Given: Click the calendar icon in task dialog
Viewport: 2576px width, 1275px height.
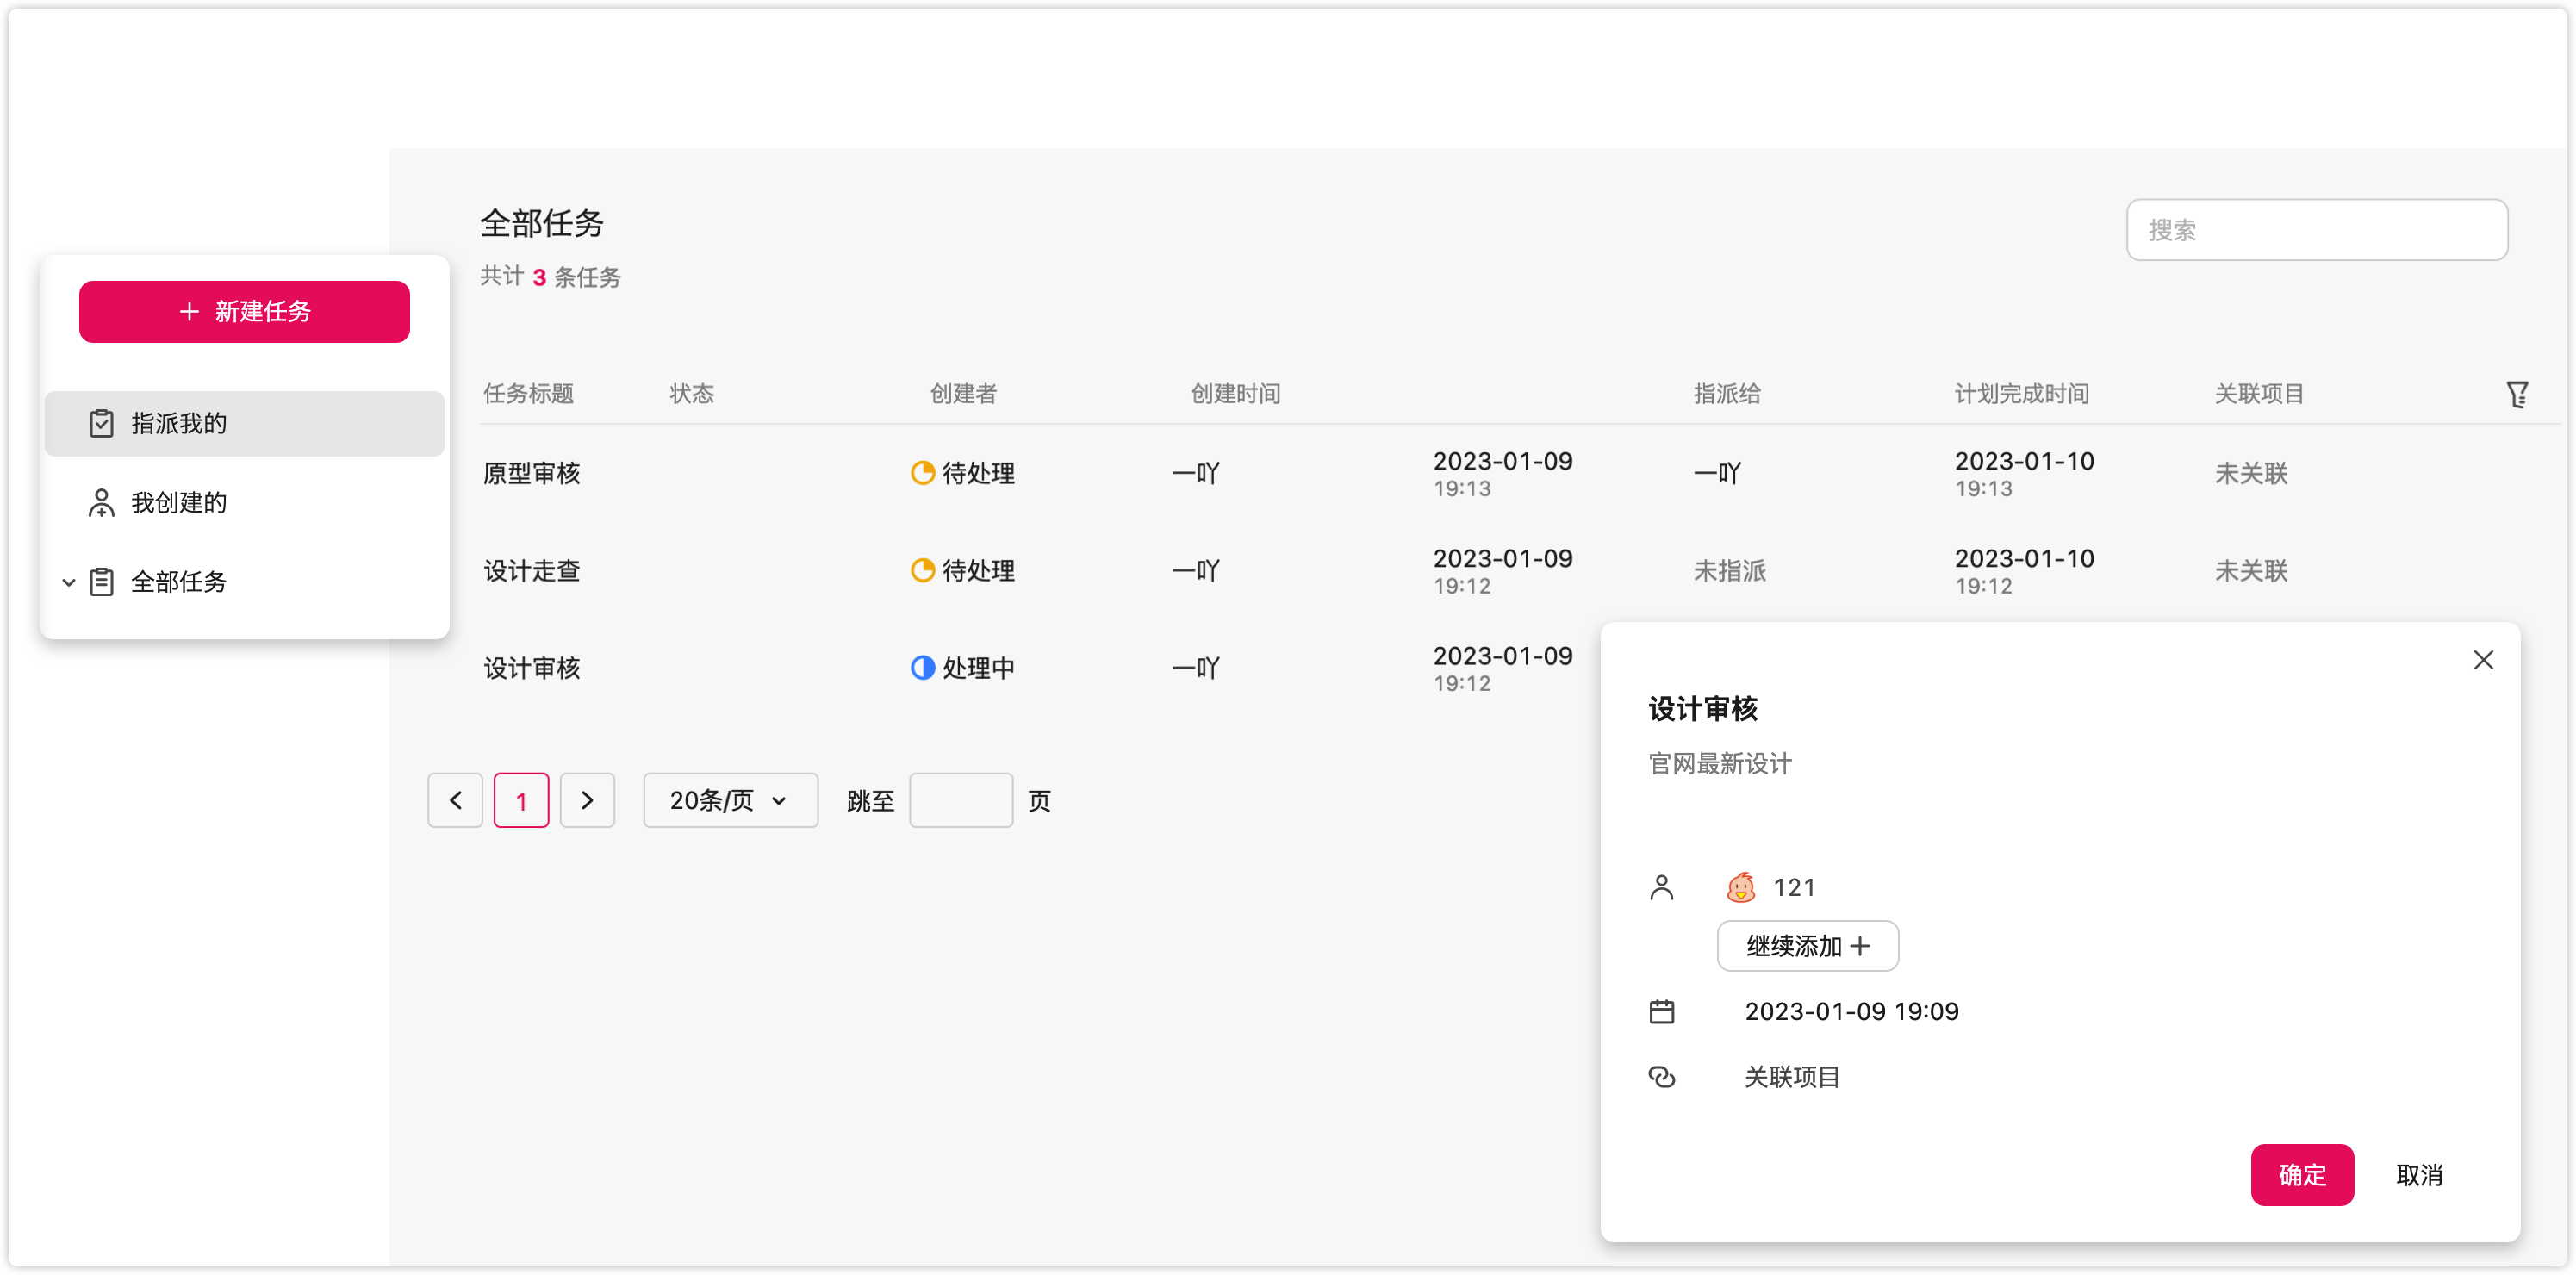Looking at the screenshot, I should point(1661,1012).
